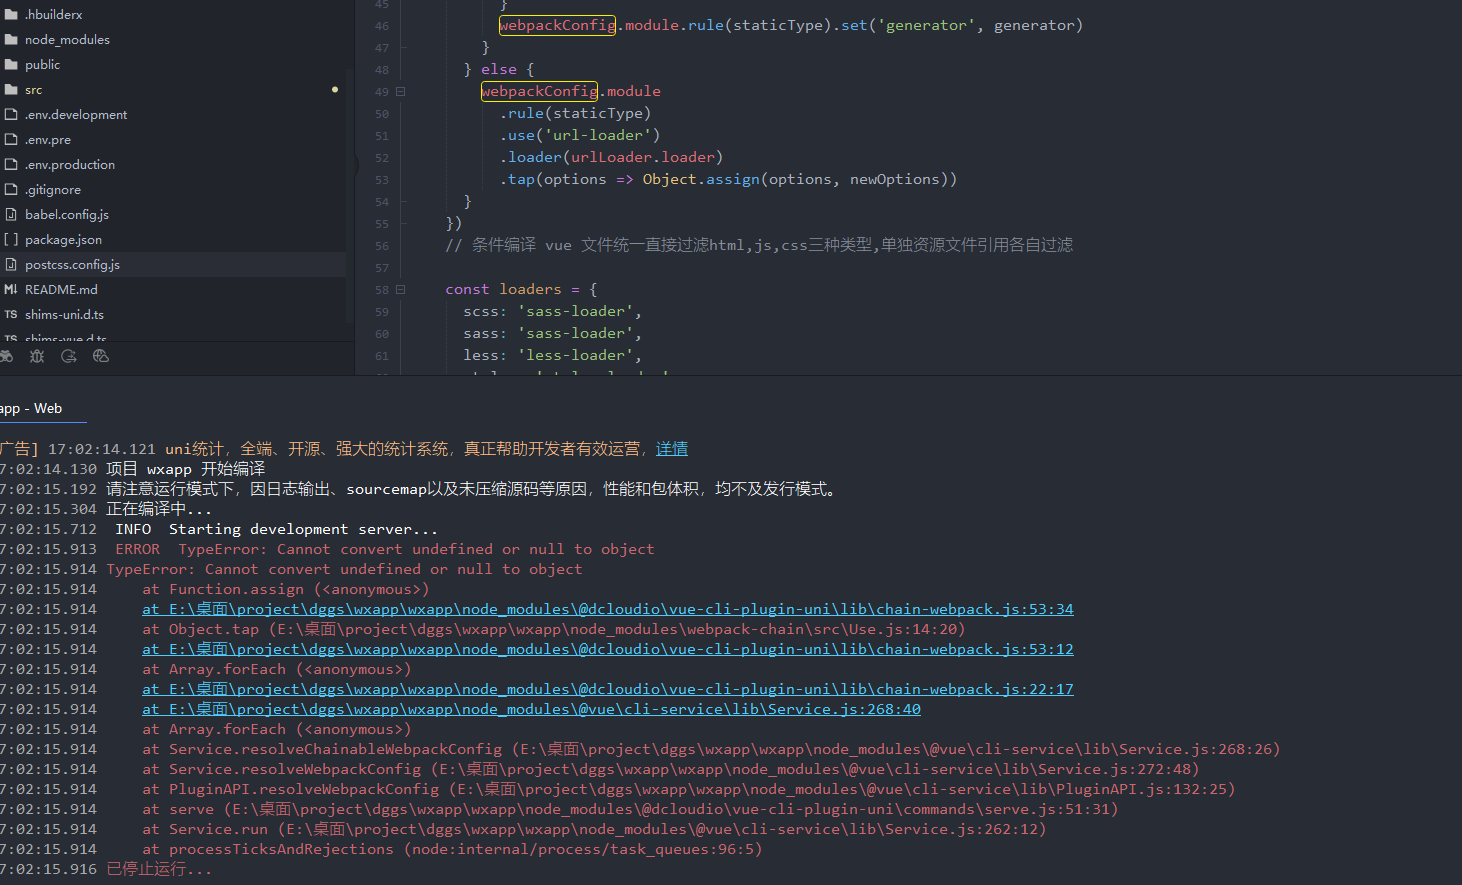Expand the public folder
The image size is (1462, 885).
point(42,64)
